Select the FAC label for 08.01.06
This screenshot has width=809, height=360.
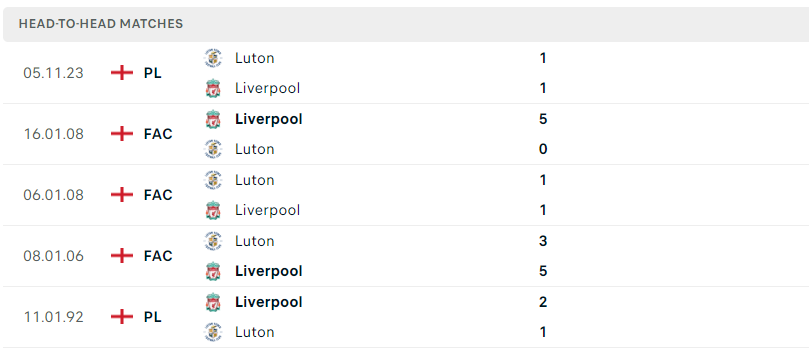[x=158, y=256]
